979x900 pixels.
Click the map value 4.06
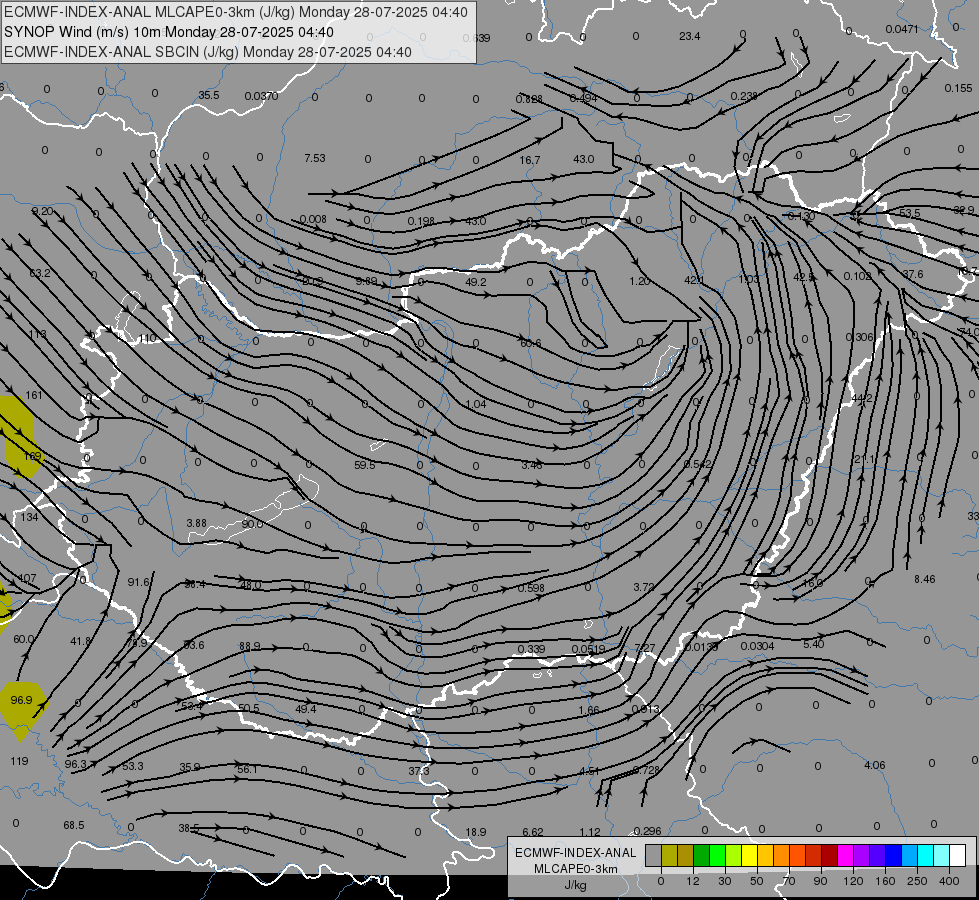coord(874,764)
